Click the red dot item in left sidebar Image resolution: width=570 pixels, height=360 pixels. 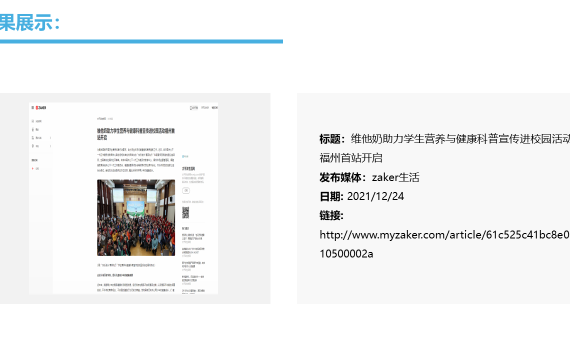pyautogui.click(x=35, y=169)
